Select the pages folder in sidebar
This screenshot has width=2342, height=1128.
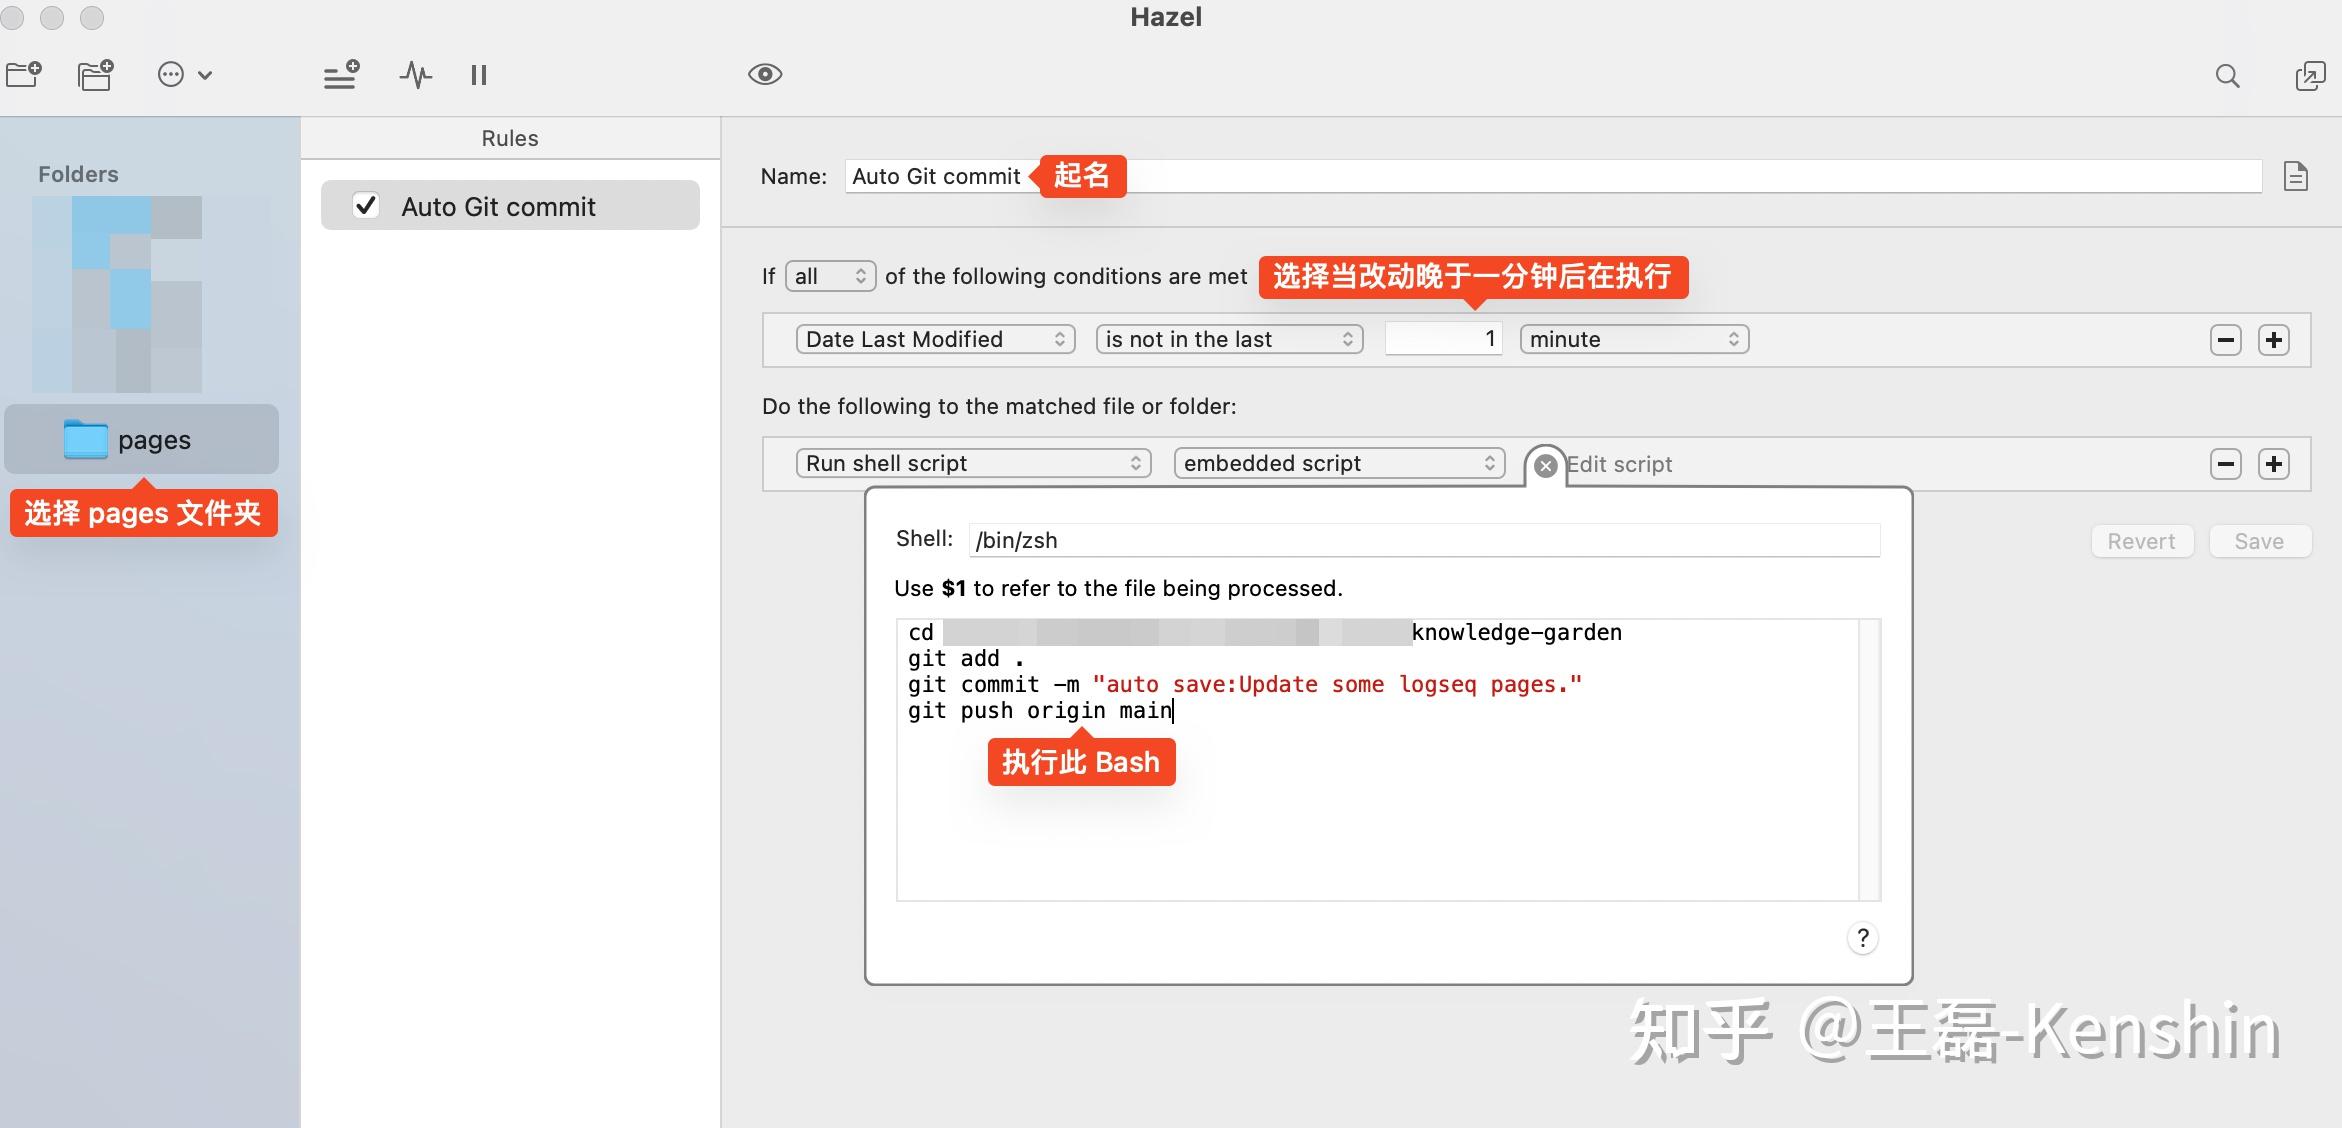[140, 439]
